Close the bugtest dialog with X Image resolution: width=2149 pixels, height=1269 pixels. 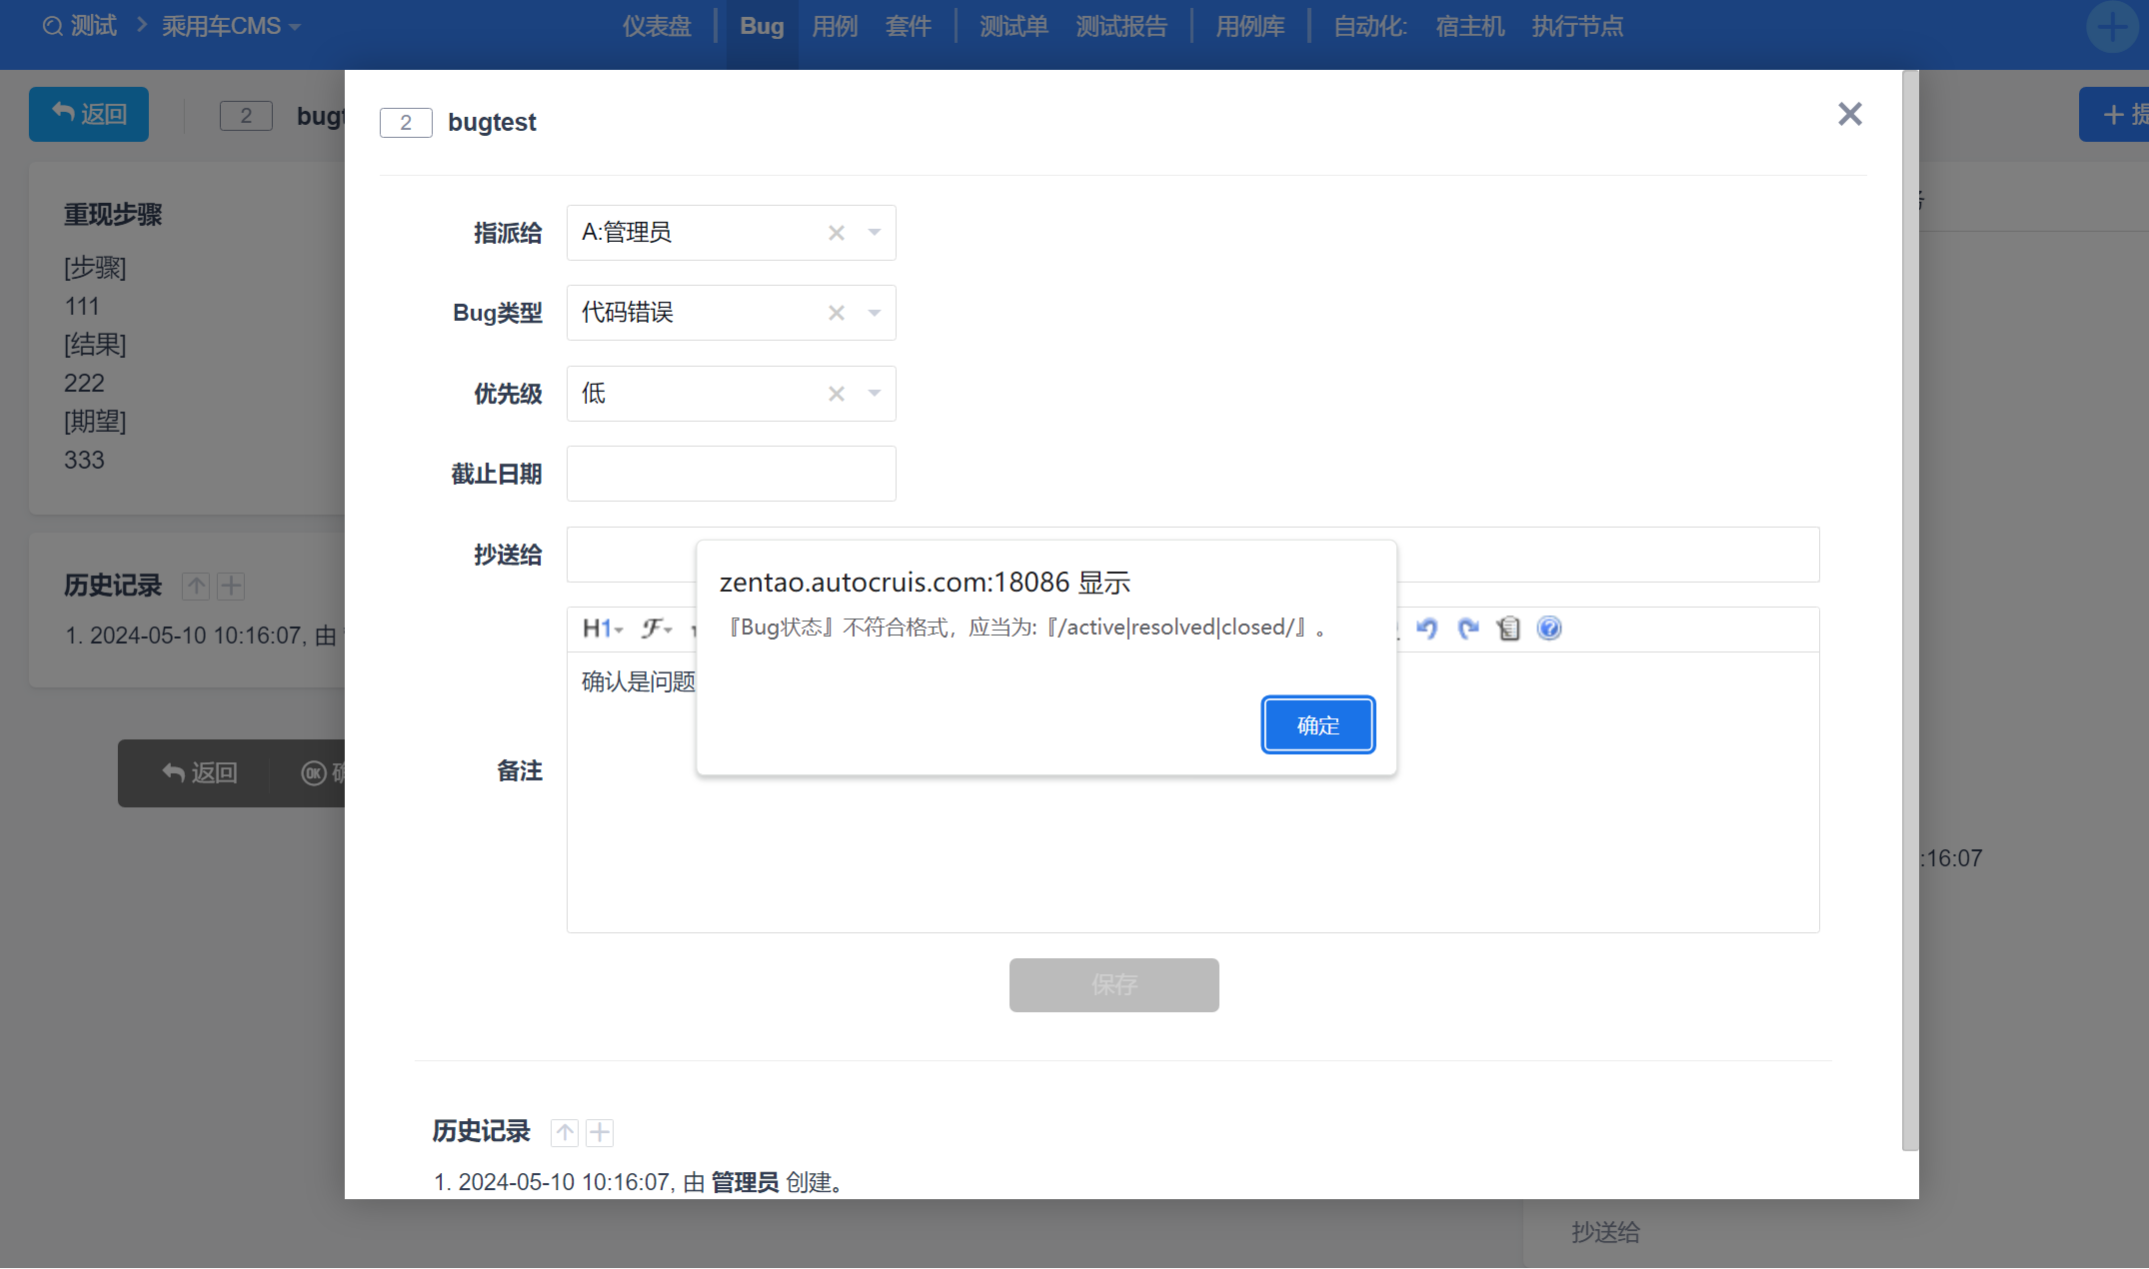pyautogui.click(x=1849, y=114)
